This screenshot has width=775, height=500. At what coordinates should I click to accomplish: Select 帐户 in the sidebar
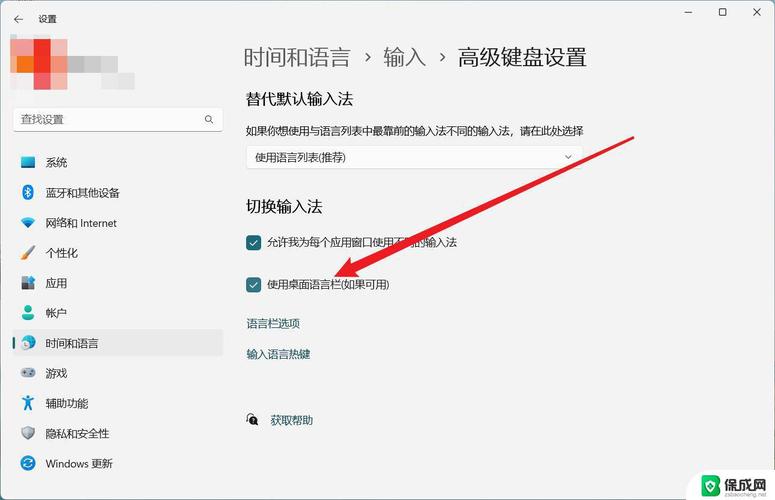[x=118, y=313]
